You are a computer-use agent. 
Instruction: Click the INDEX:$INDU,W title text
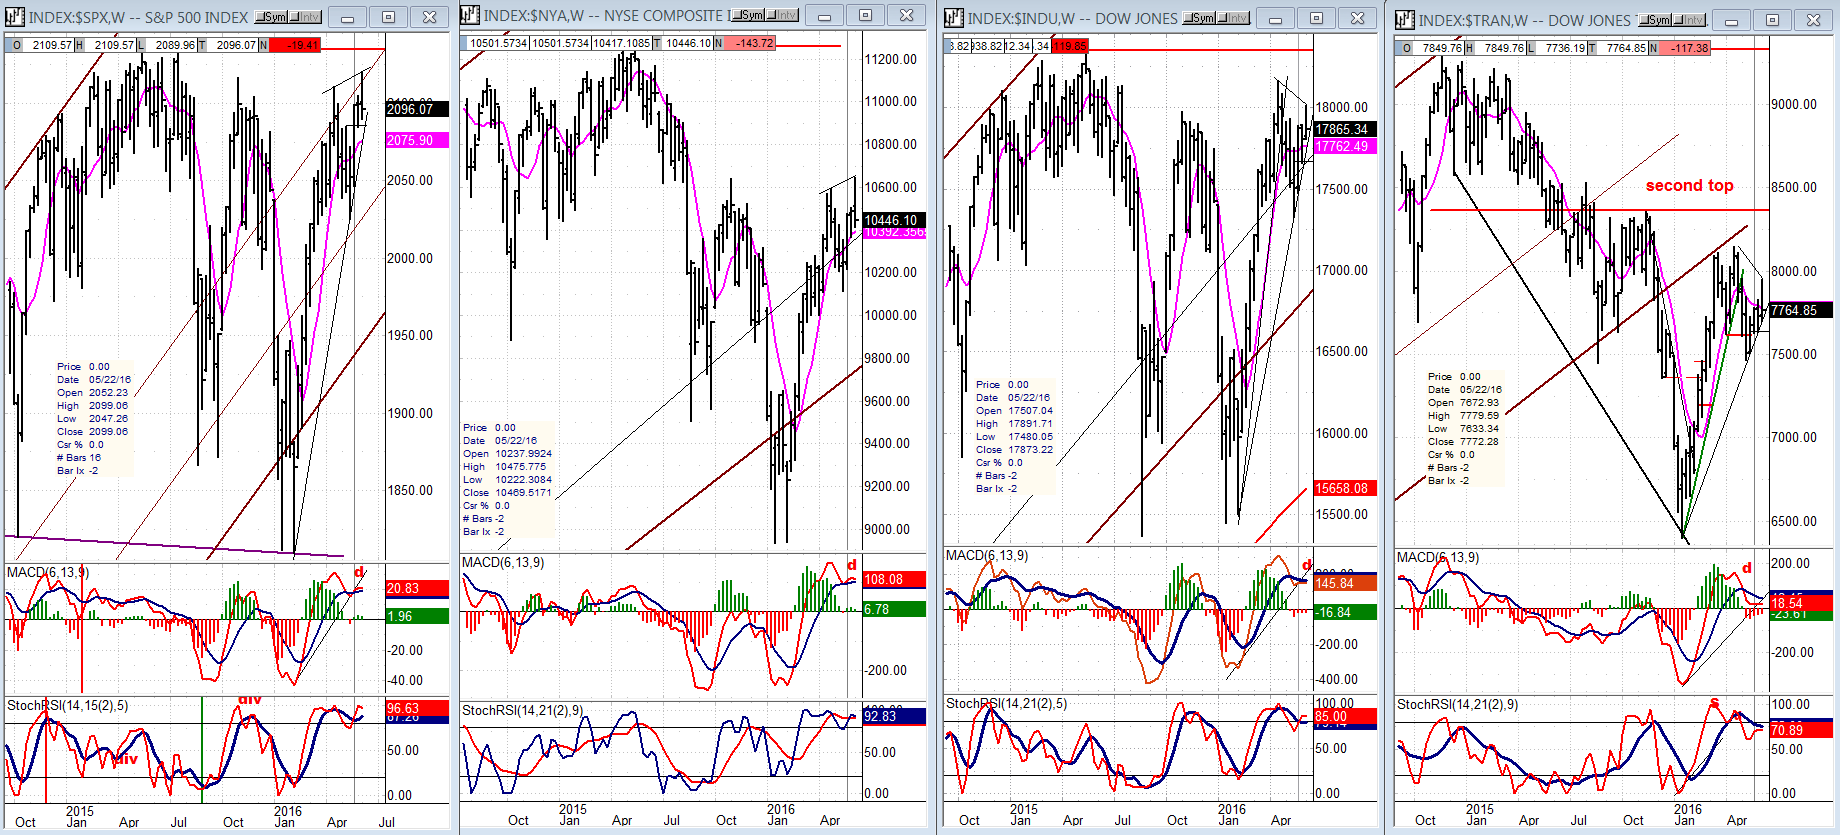(x=1022, y=17)
